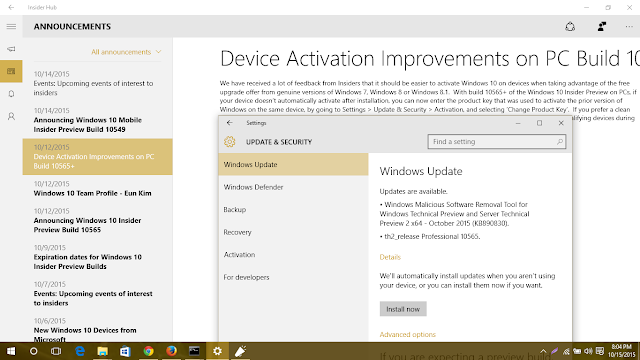Open Task View on the taskbar
The height and width of the screenshot is (360, 640).
(56, 351)
